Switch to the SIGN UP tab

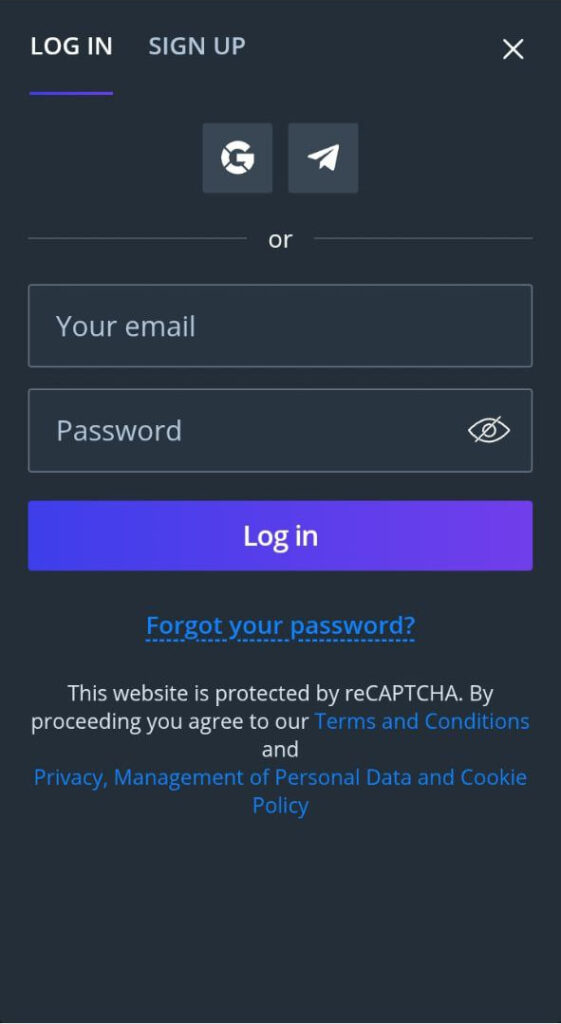pyautogui.click(x=197, y=46)
